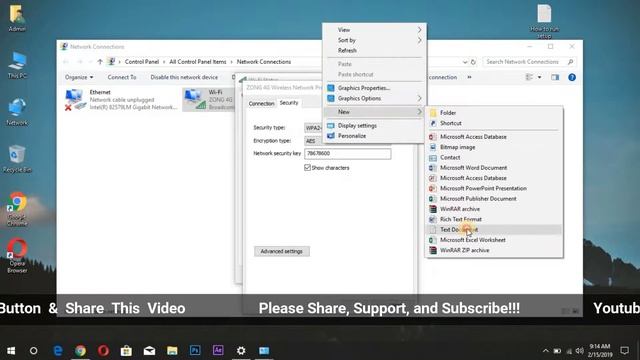Create new Microsoft Excel Worksheet

[x=494, y=240]
